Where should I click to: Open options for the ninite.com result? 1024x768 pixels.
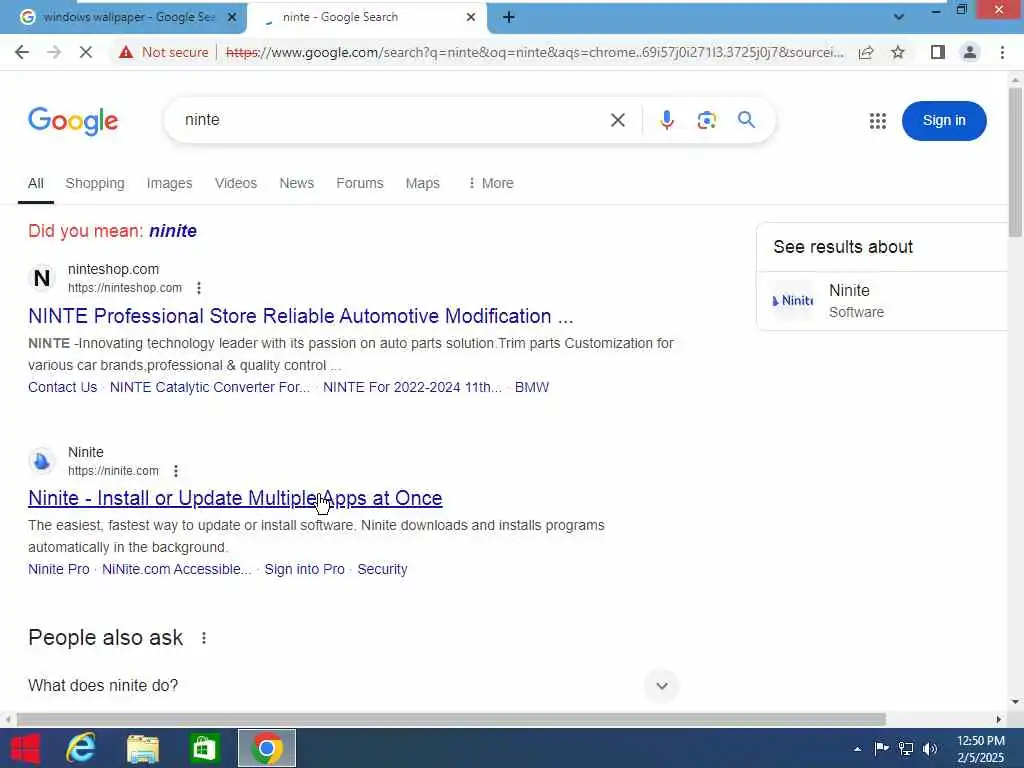(176, 471)
